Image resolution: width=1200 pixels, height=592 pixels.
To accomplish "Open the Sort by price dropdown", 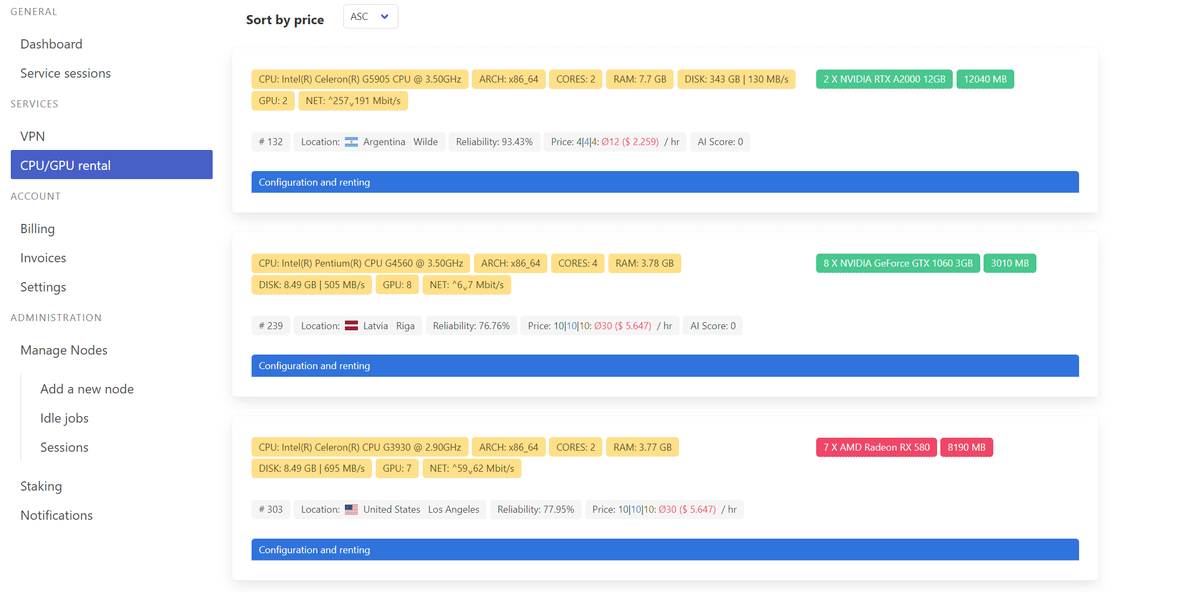I will [370, 17].
